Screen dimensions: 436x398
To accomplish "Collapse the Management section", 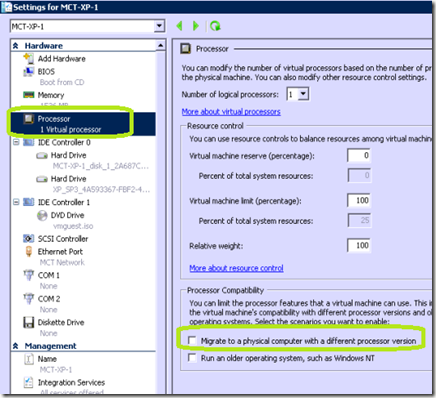I will pos(16,346).
